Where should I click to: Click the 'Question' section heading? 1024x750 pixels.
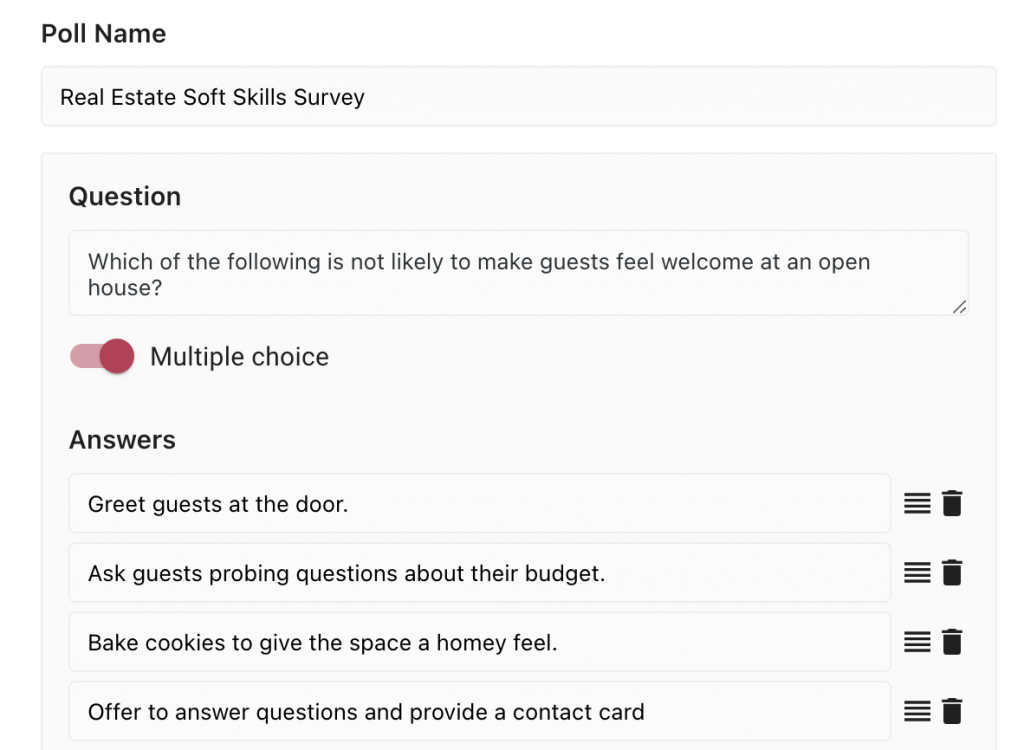click(125, 197)
